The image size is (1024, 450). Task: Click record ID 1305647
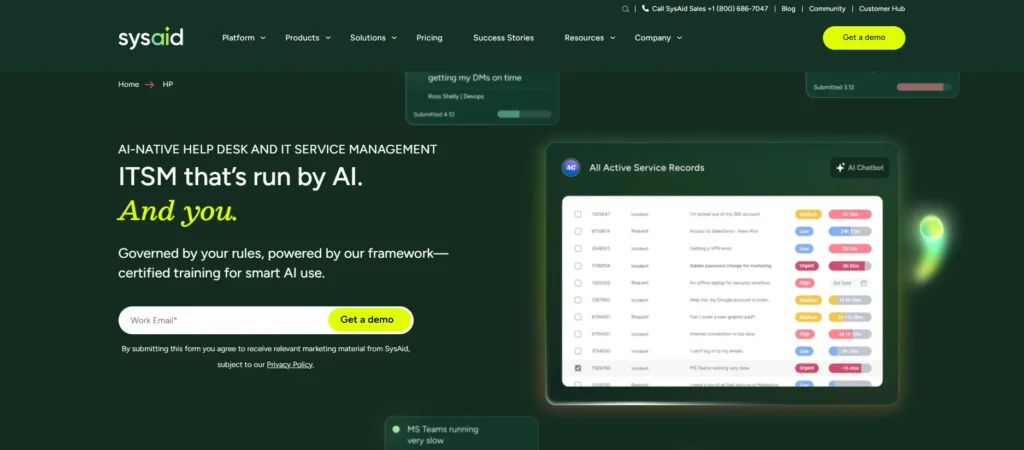[x=601, y=214]
